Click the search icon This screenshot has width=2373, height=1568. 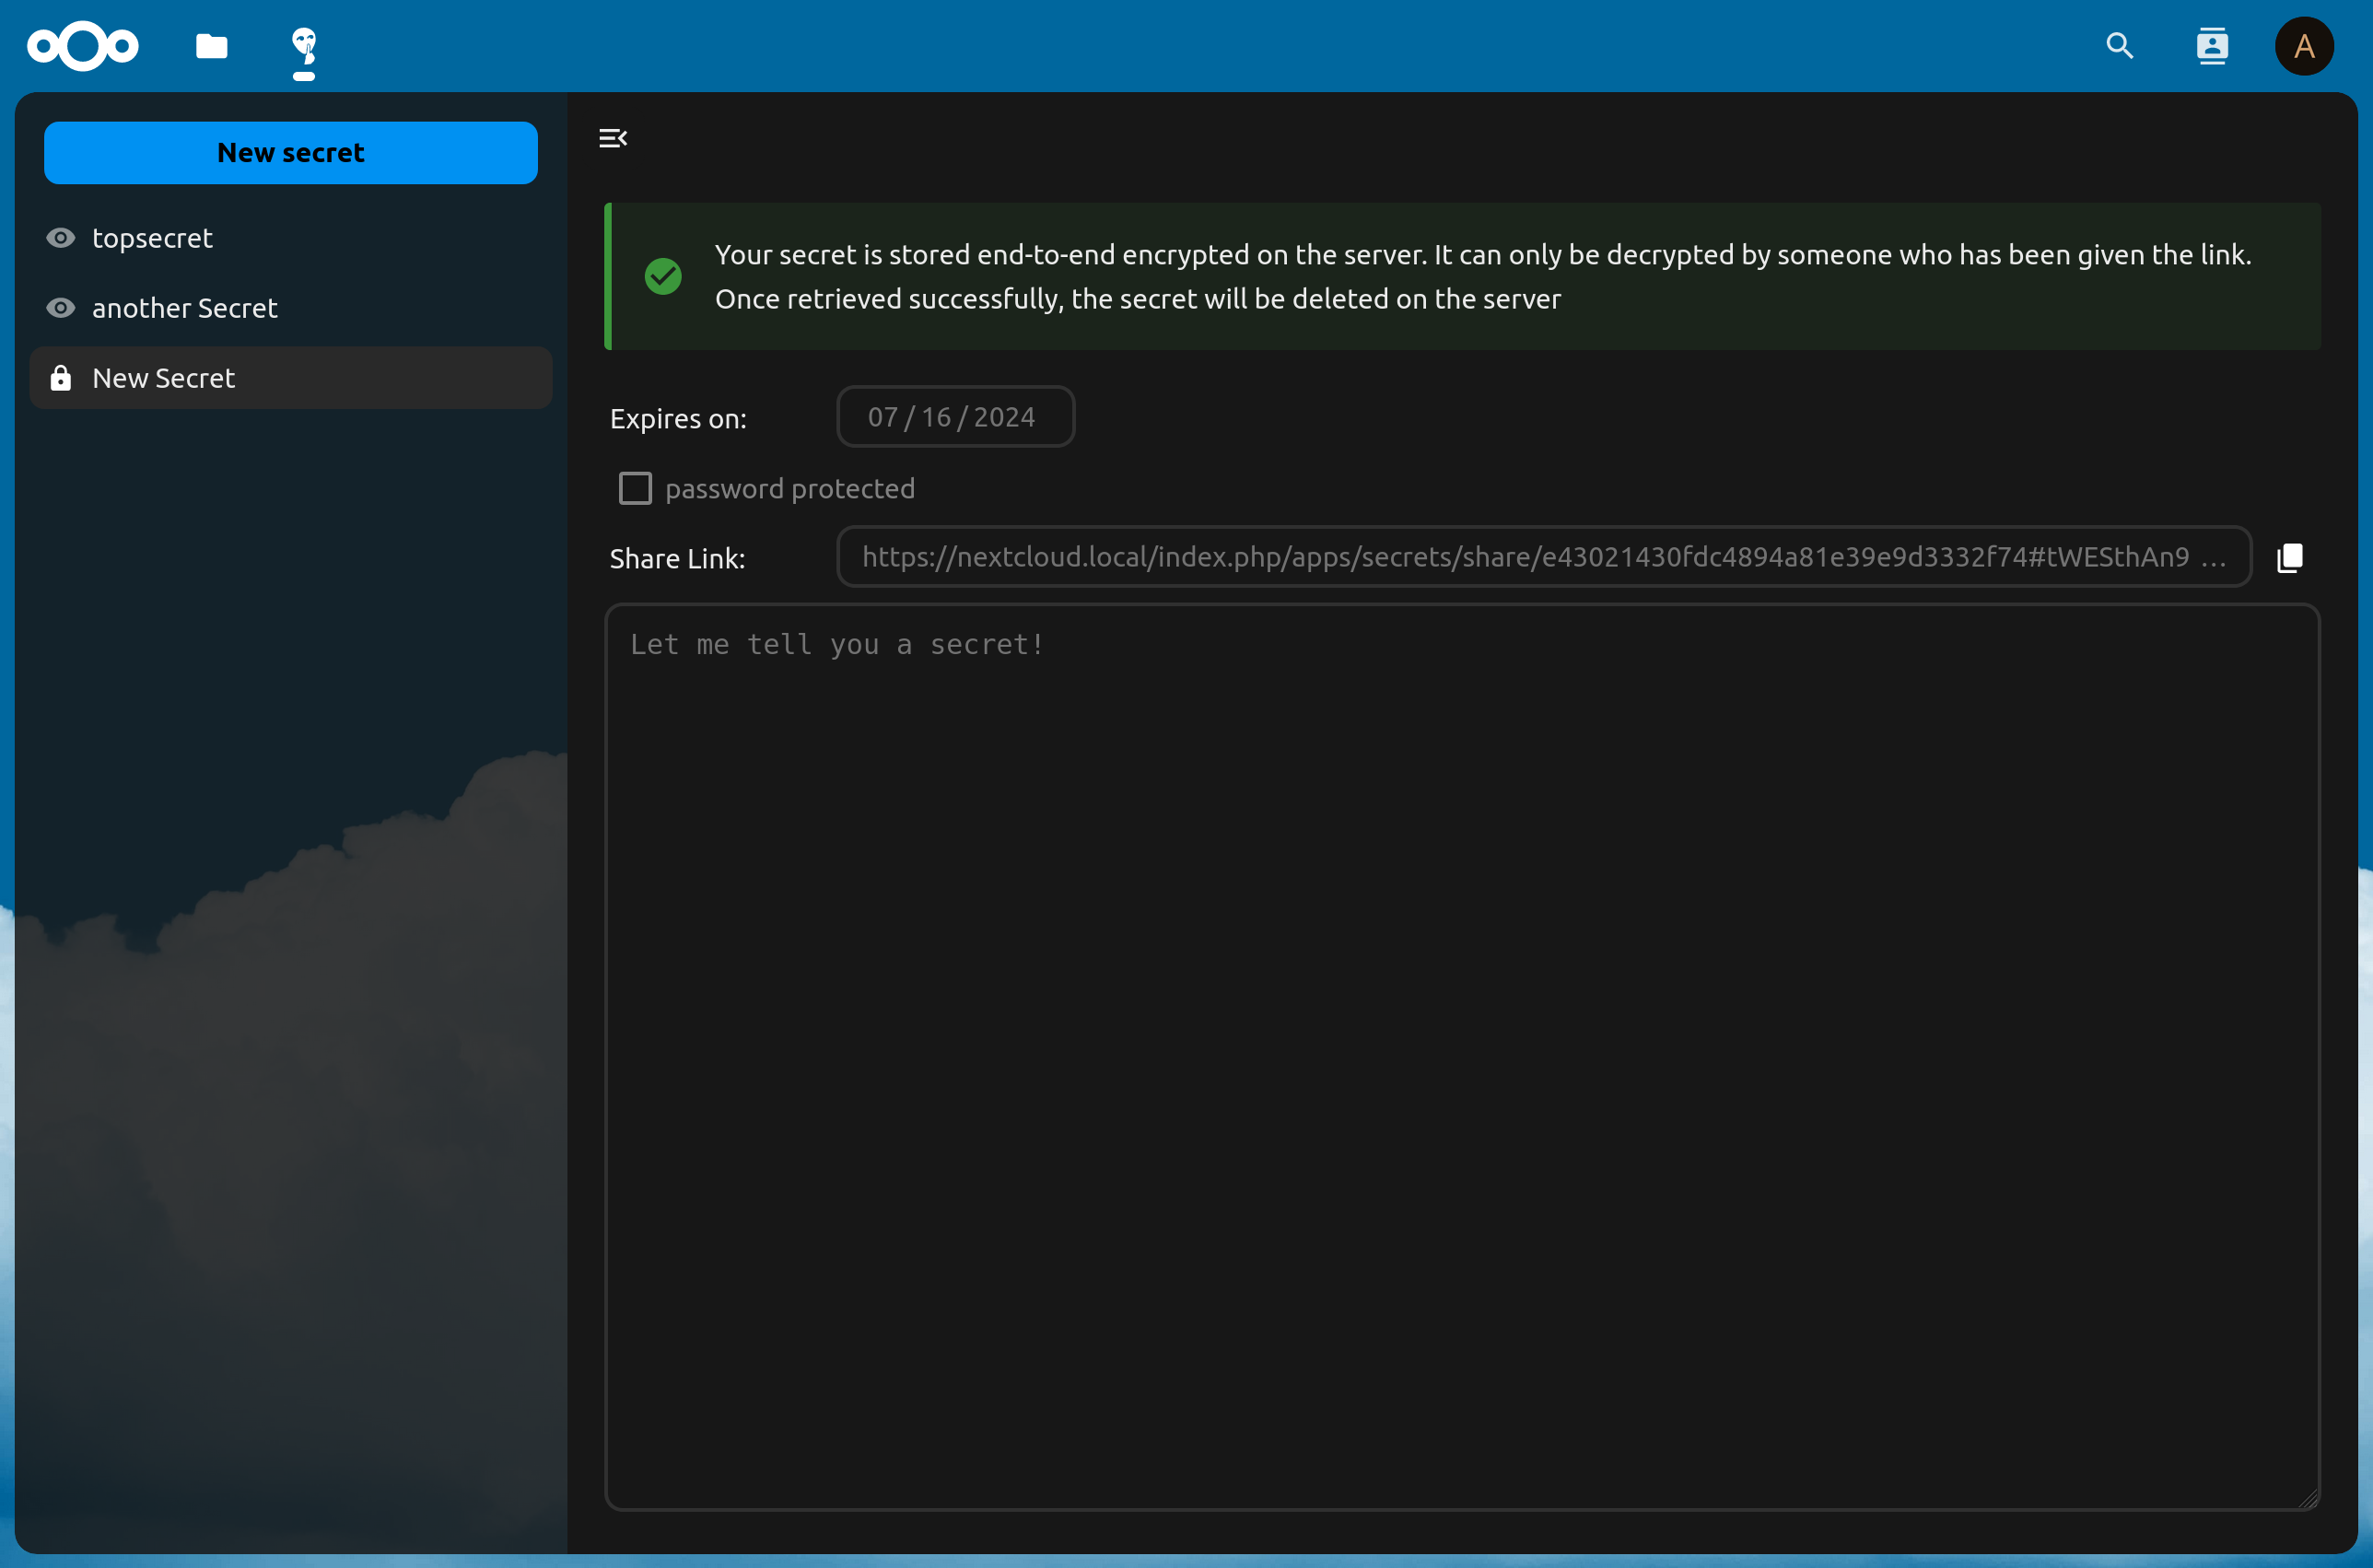(2122, 47)
